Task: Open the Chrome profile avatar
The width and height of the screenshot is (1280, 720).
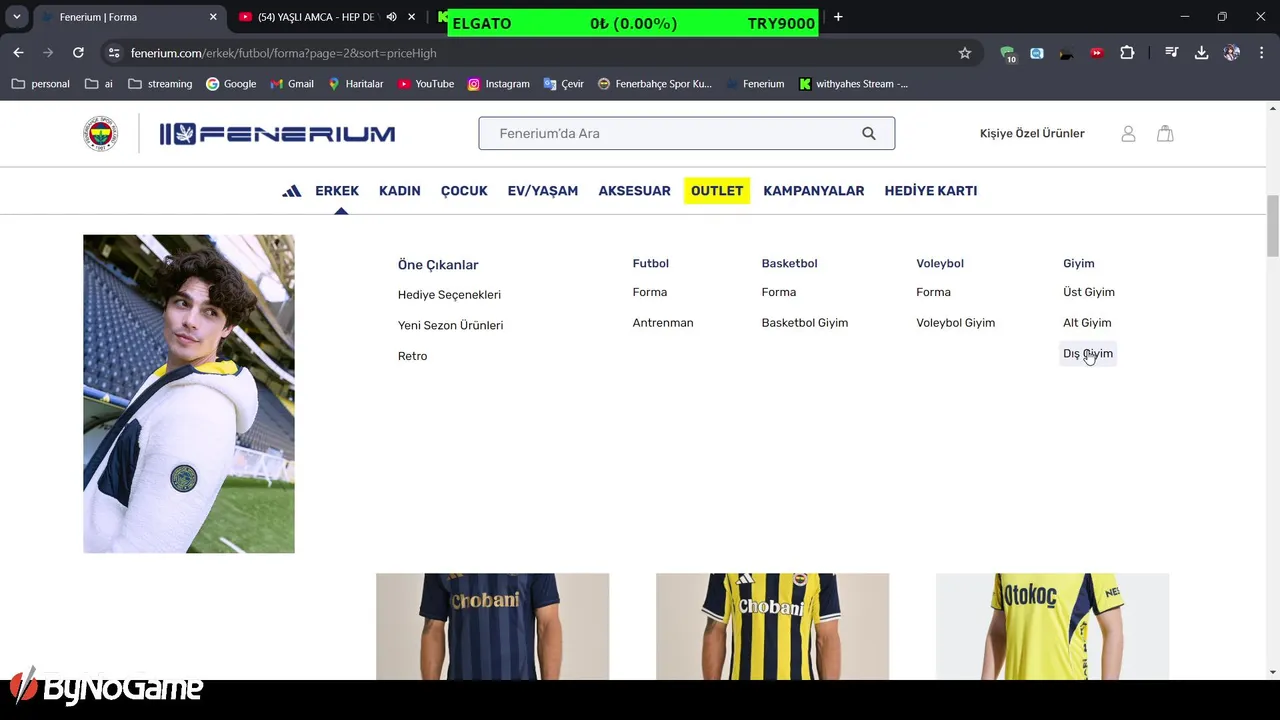Action: 1232,53
